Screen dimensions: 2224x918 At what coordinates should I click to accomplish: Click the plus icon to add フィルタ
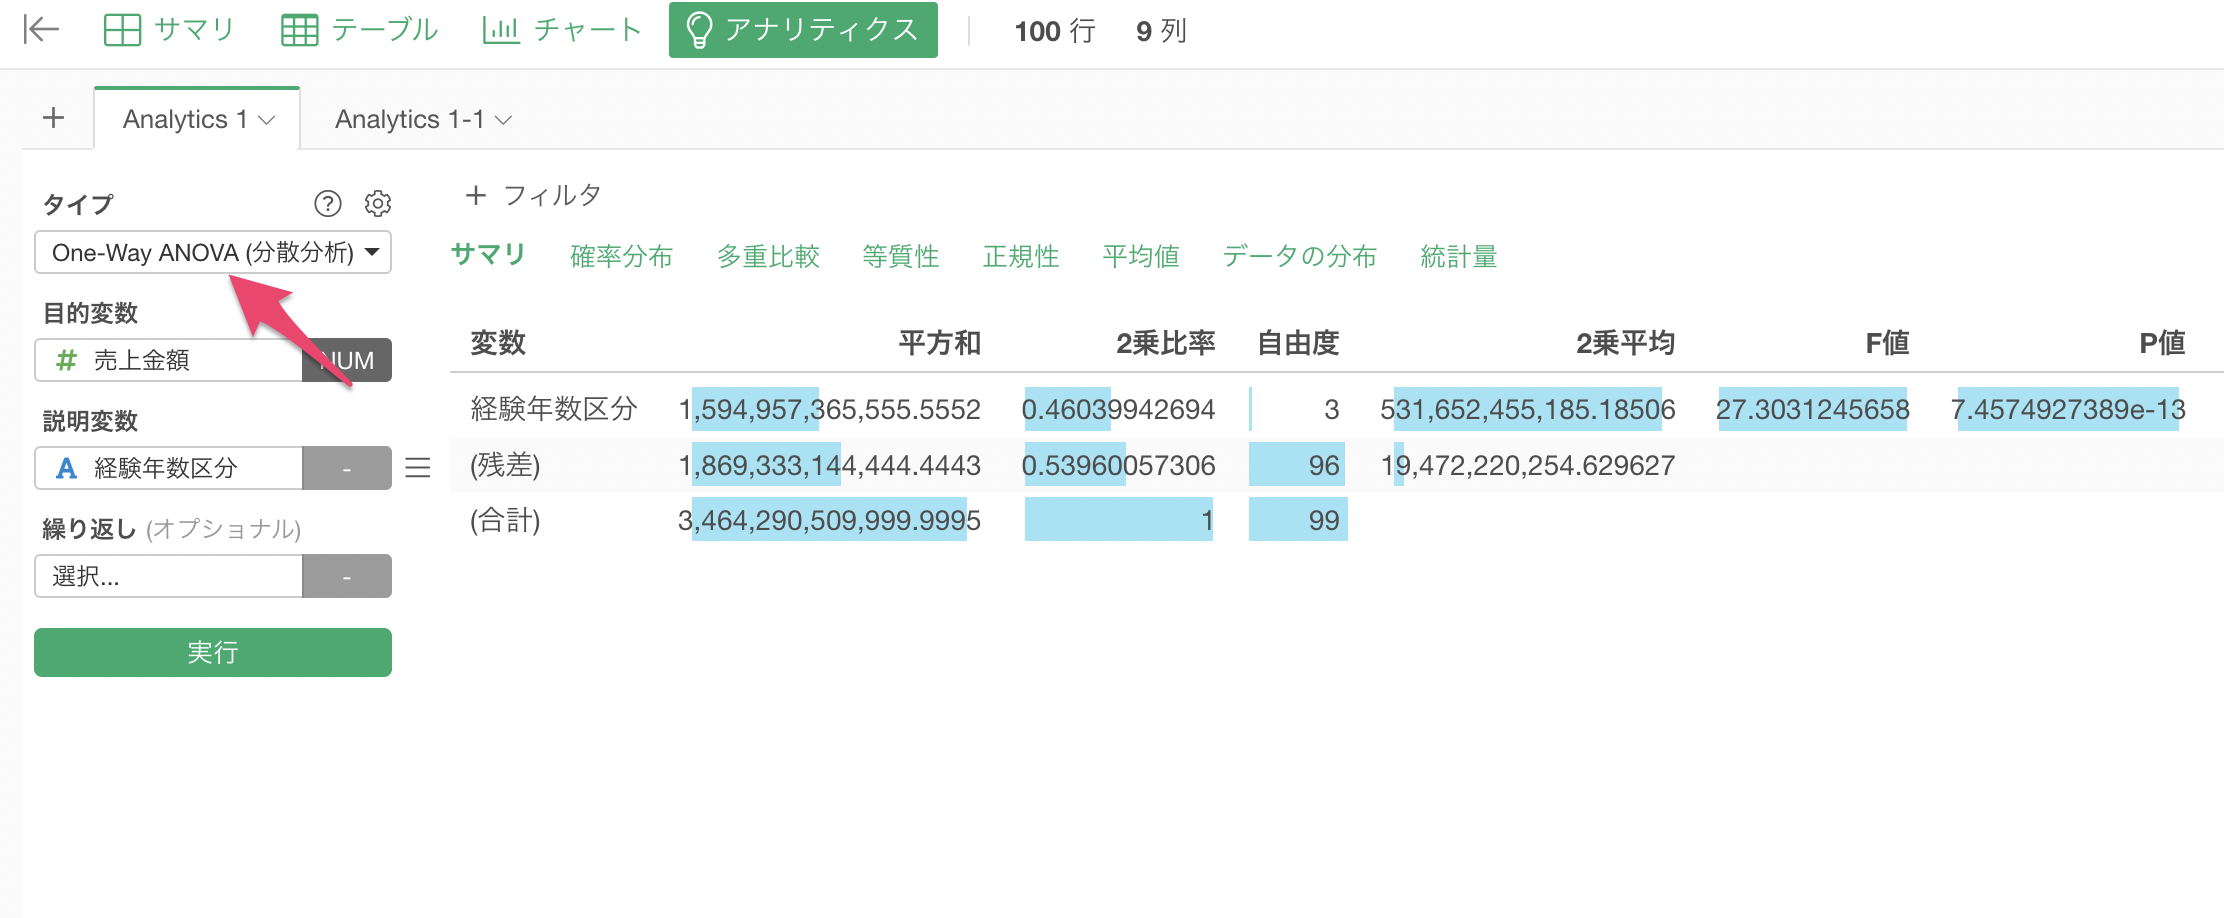[x=476, y=195]
